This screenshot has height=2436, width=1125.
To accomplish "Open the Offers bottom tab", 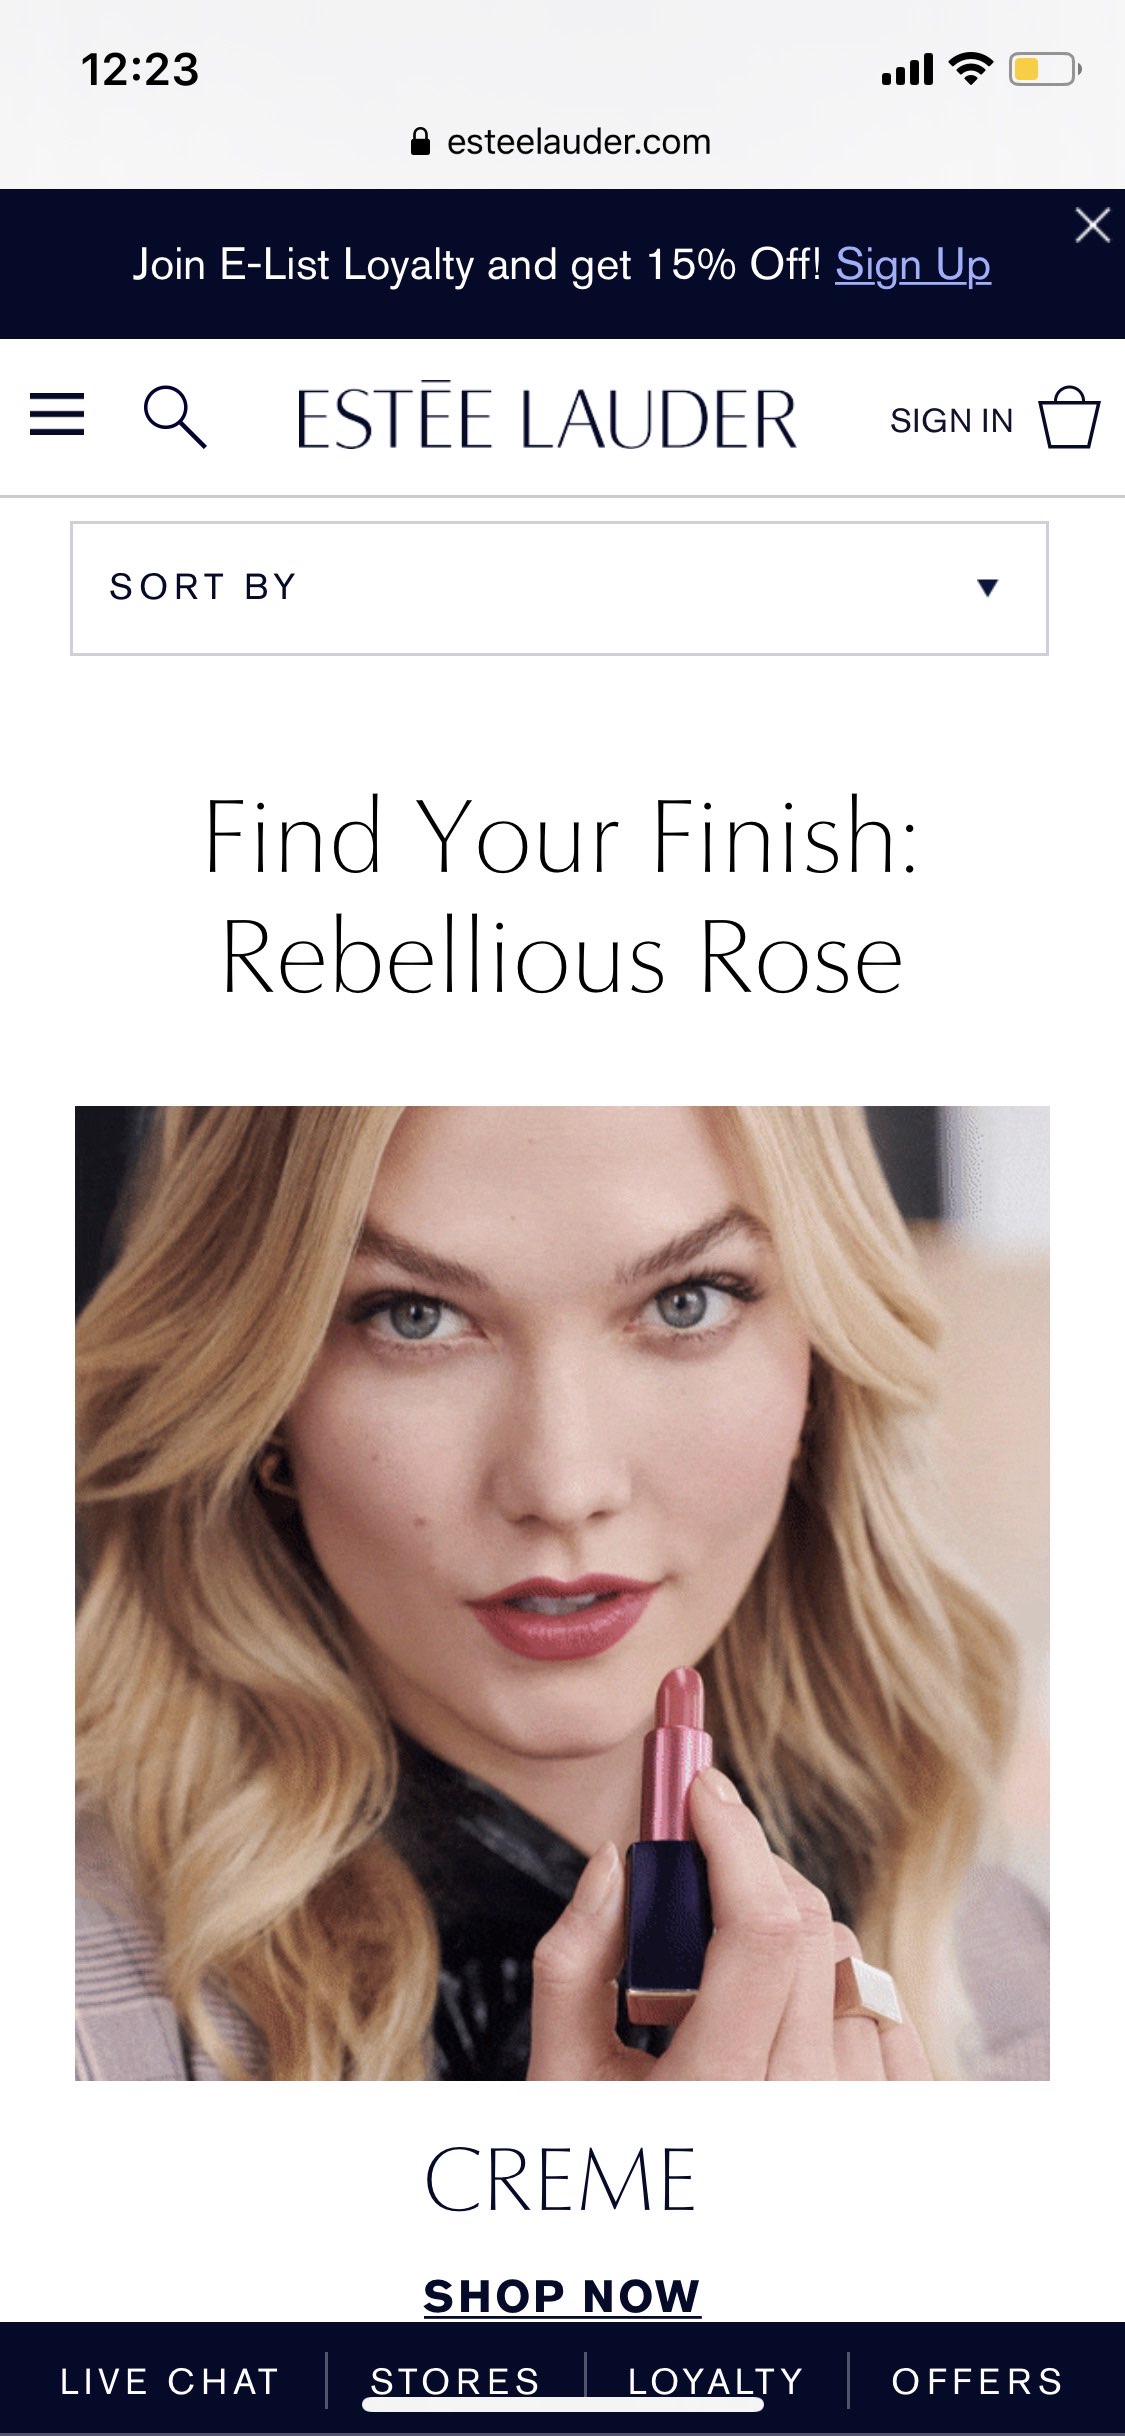I will 977,2381.
